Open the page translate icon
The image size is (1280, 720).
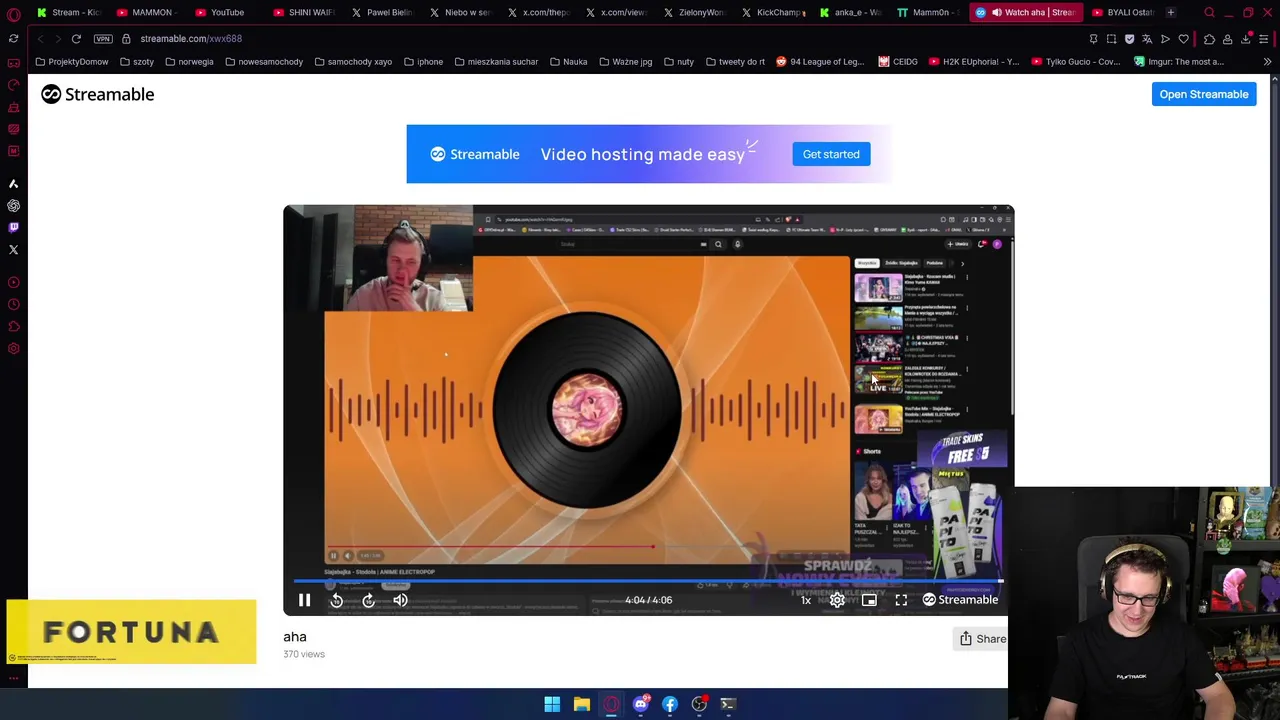[x=1147, y=39]
